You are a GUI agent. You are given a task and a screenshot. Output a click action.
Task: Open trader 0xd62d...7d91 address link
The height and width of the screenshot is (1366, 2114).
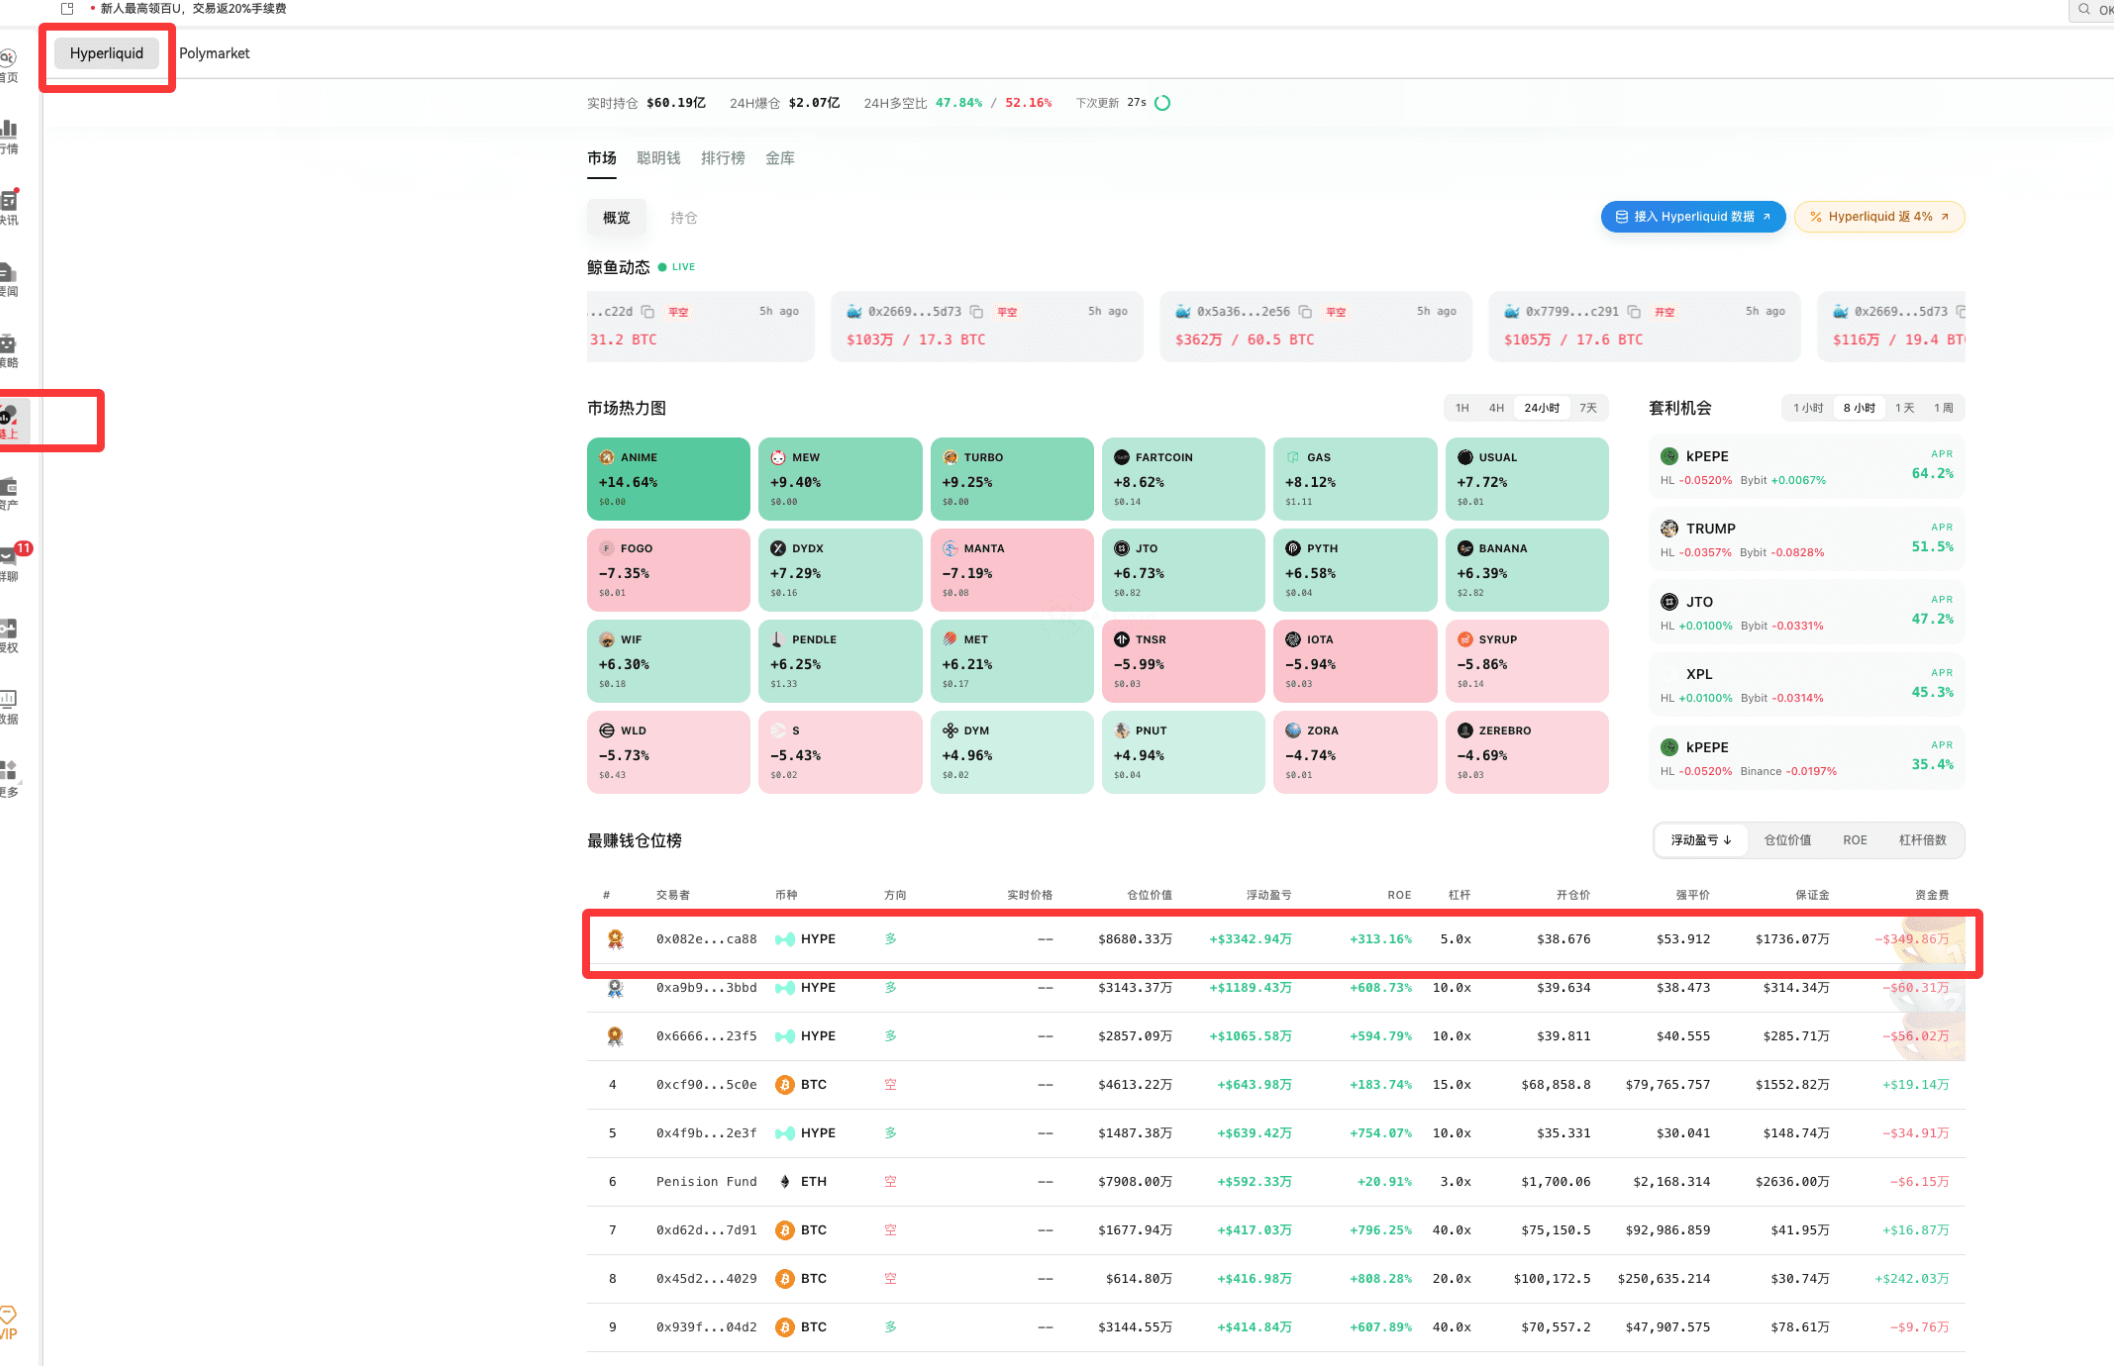(706, 1230)
